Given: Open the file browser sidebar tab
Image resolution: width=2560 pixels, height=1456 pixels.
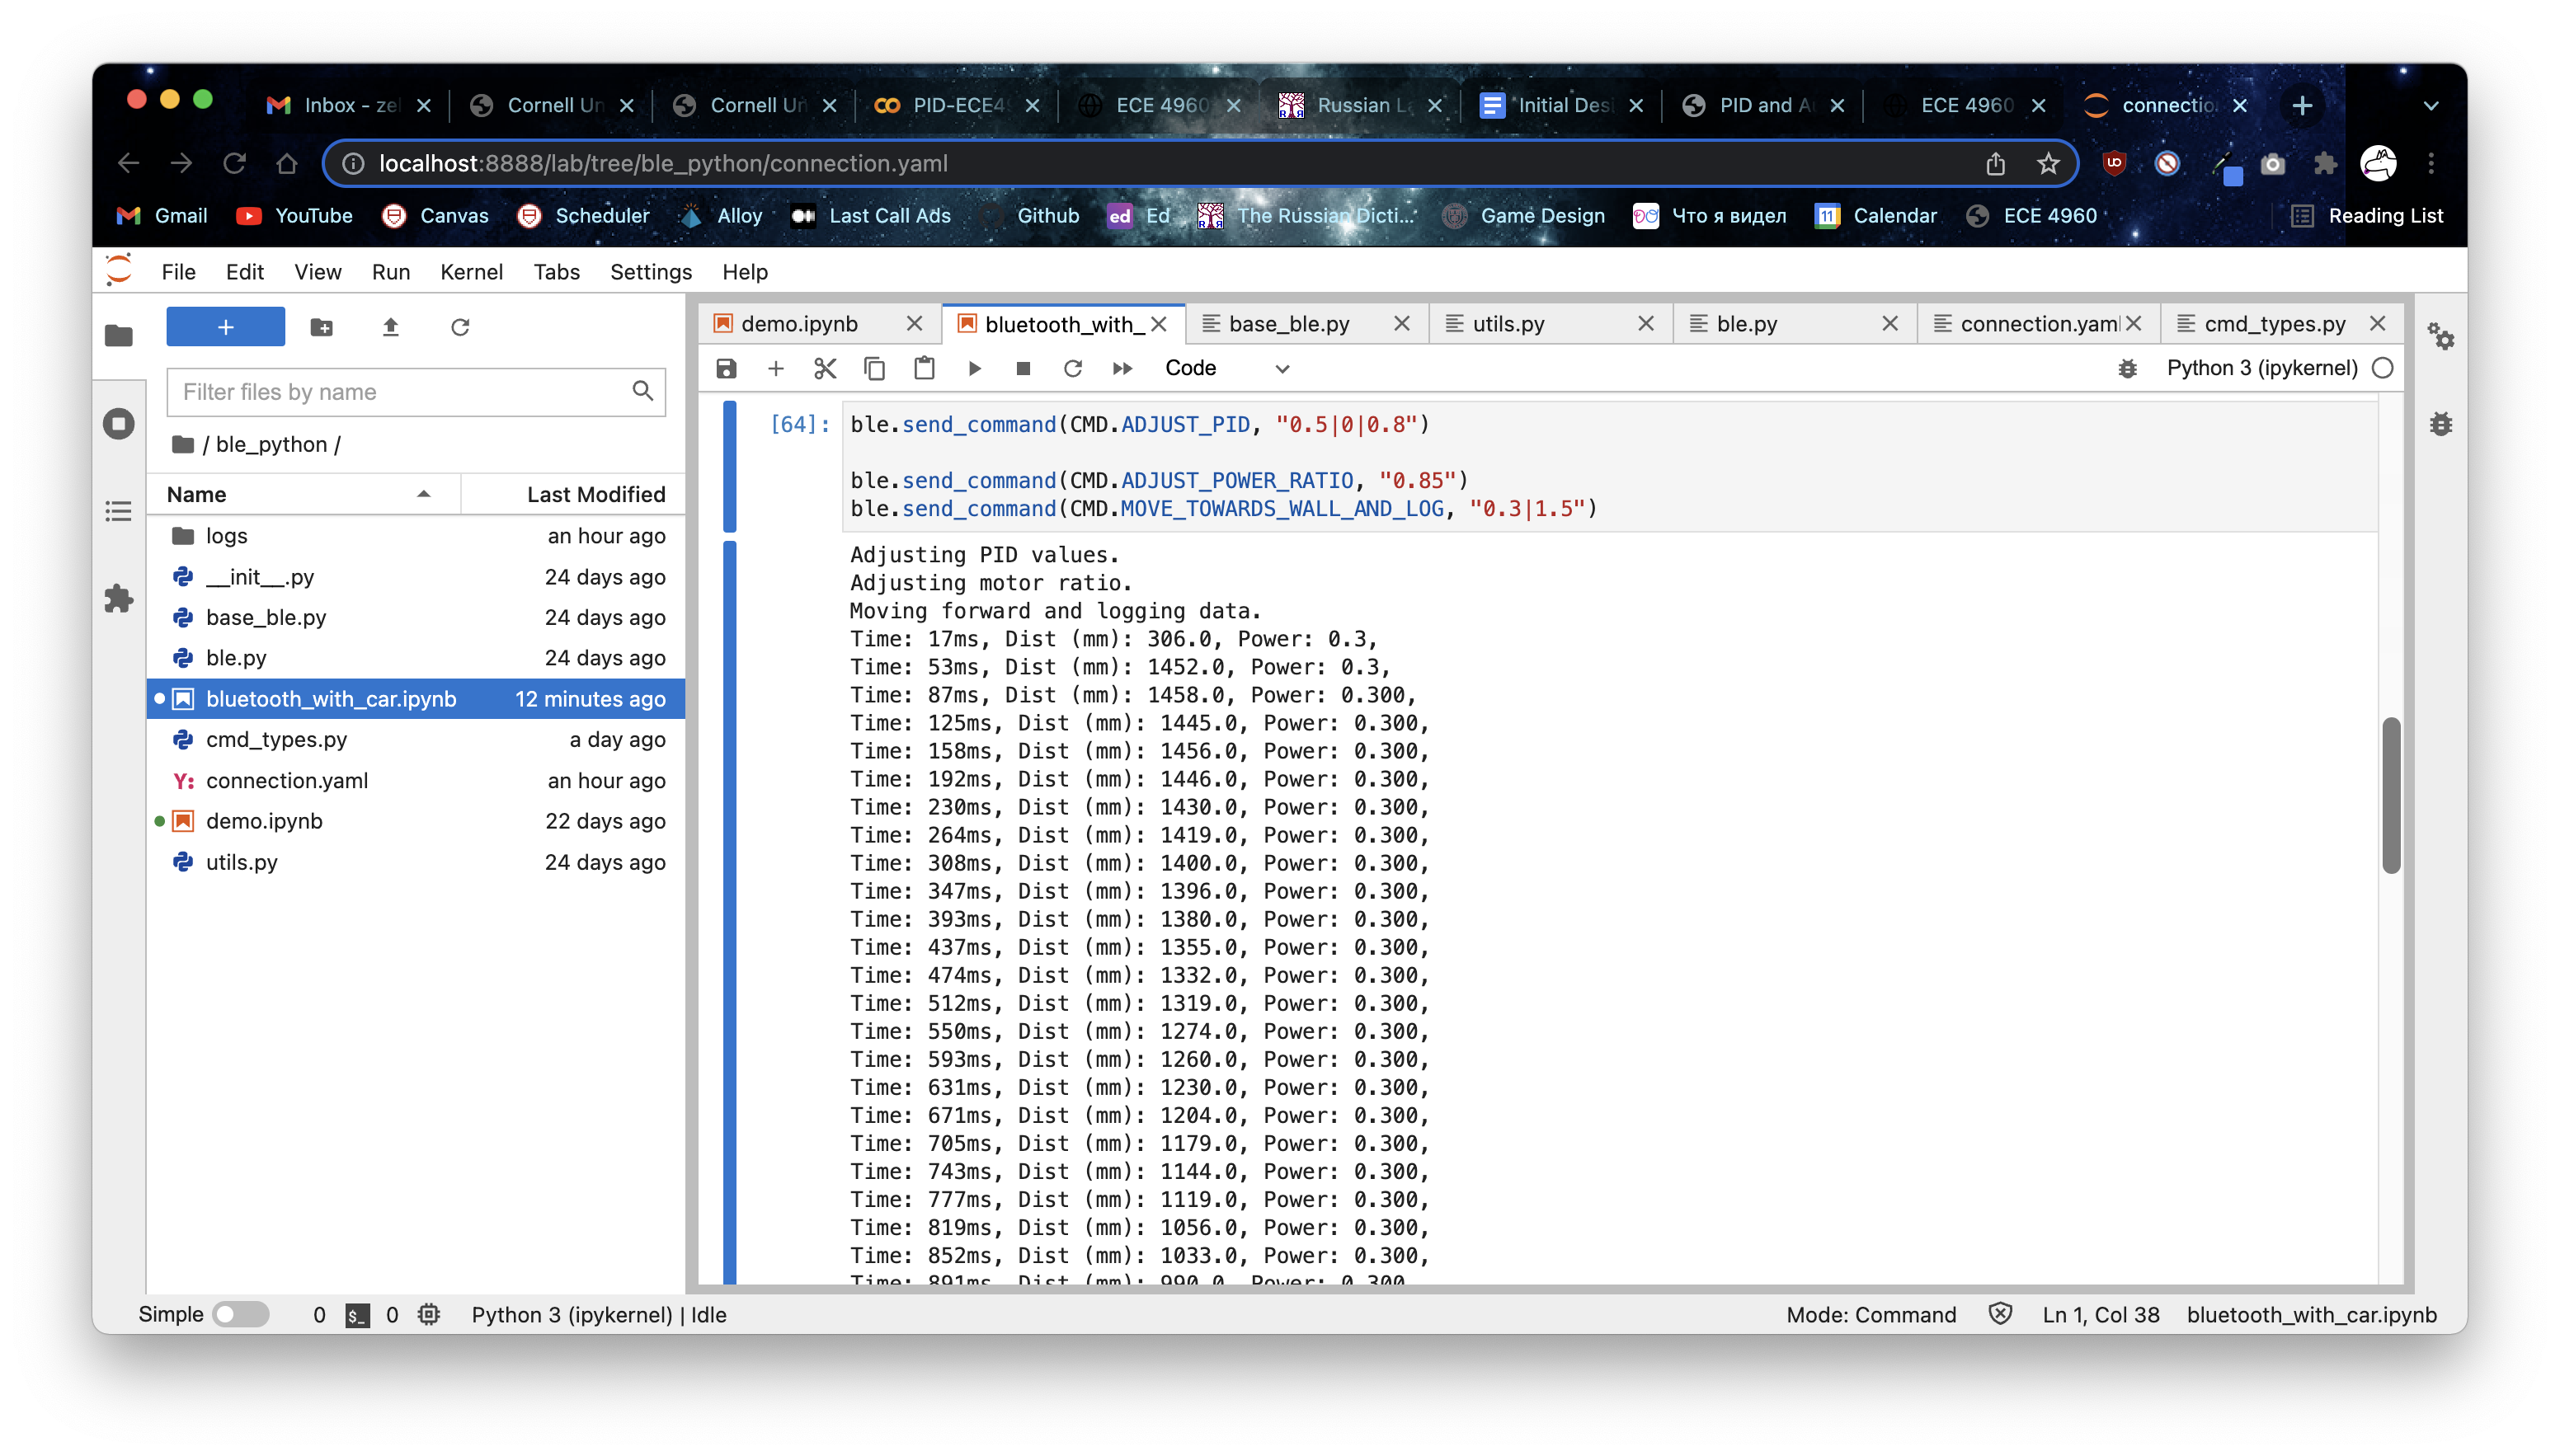Looking at the screenshot, I should (x=118, y=335).
